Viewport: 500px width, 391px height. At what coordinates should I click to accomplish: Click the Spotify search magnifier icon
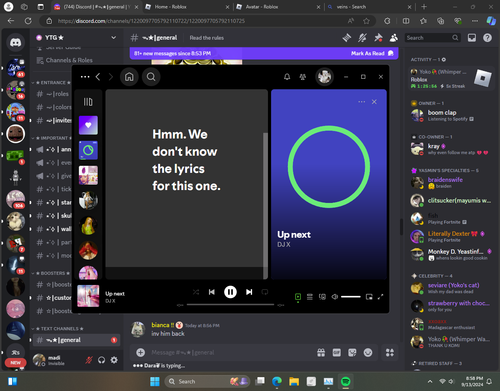pos(151,77)
